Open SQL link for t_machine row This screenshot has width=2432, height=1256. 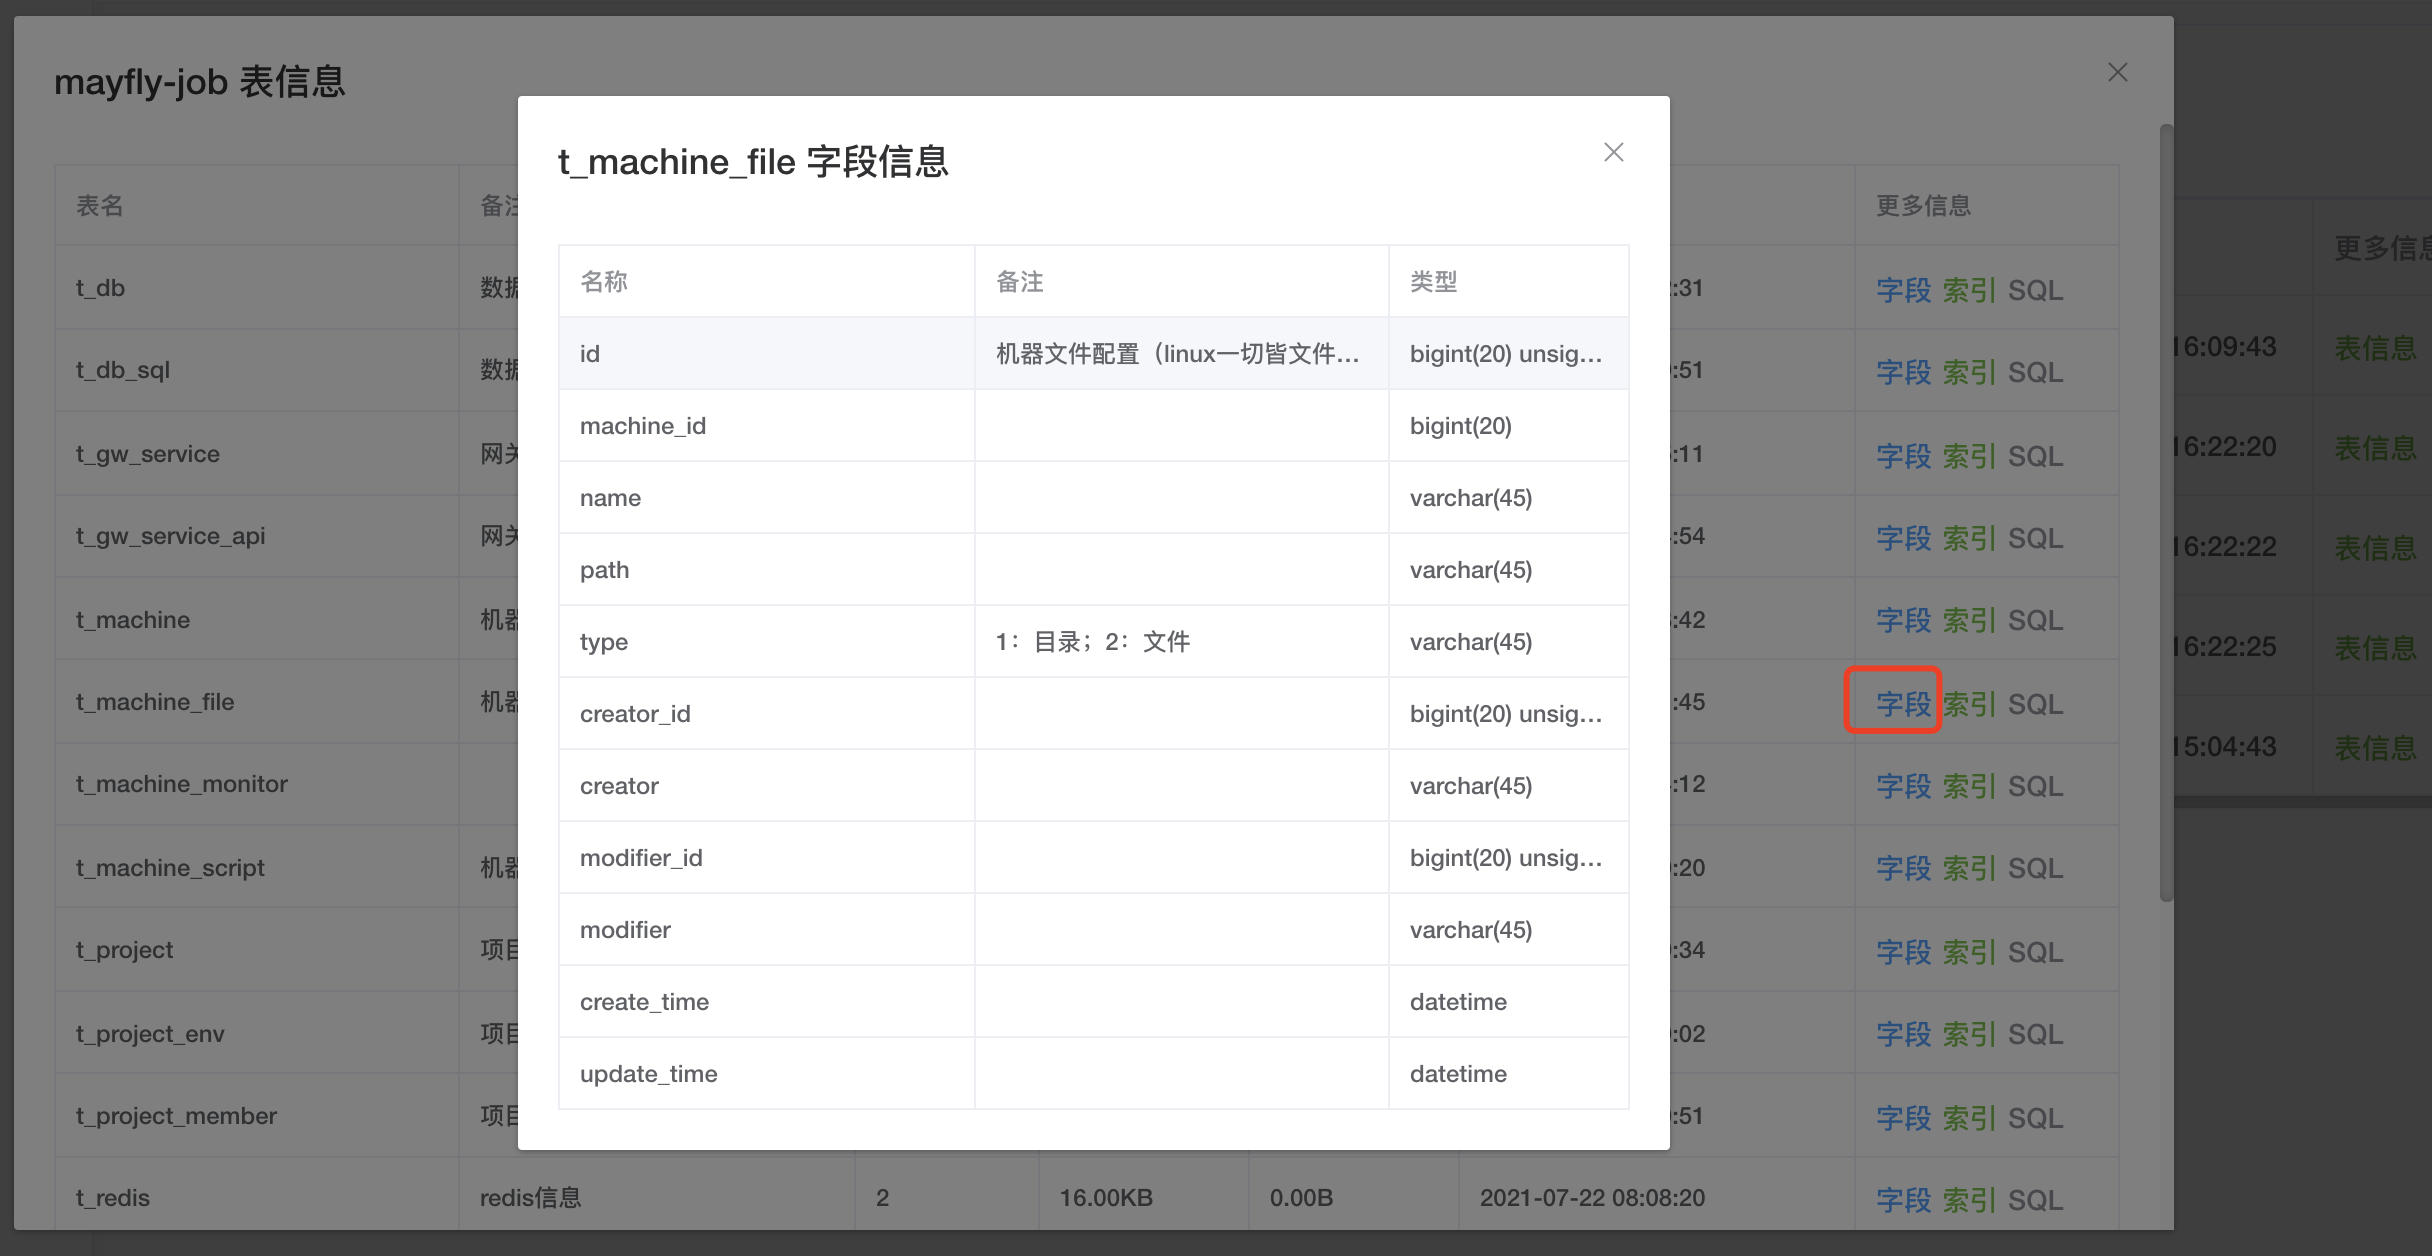tap(2035, 620)
